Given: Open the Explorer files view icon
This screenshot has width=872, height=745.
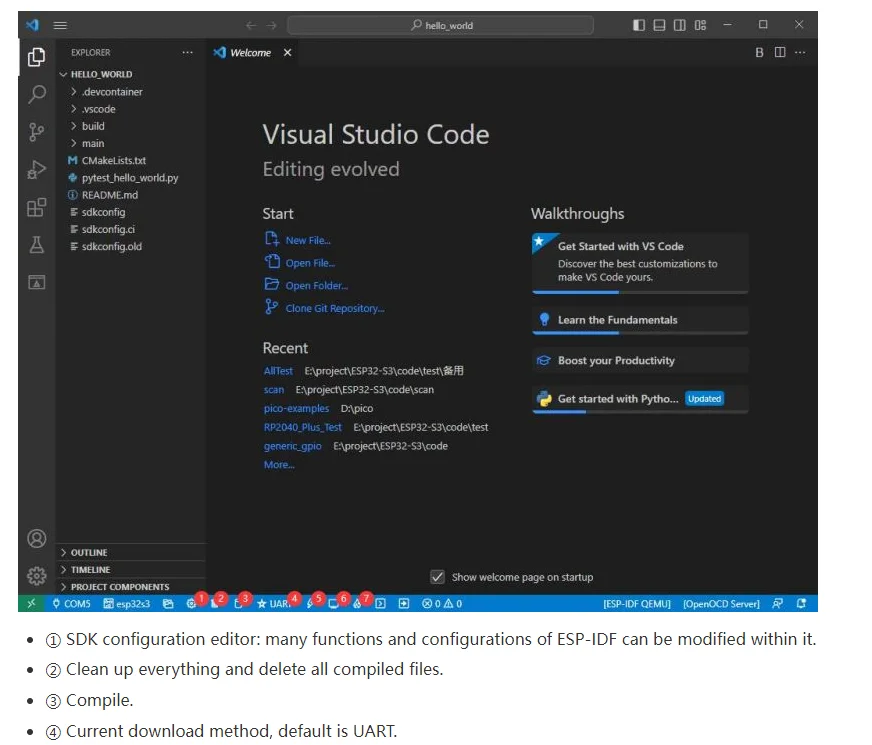Looking at the screenshot, I should tap(37, 57).
